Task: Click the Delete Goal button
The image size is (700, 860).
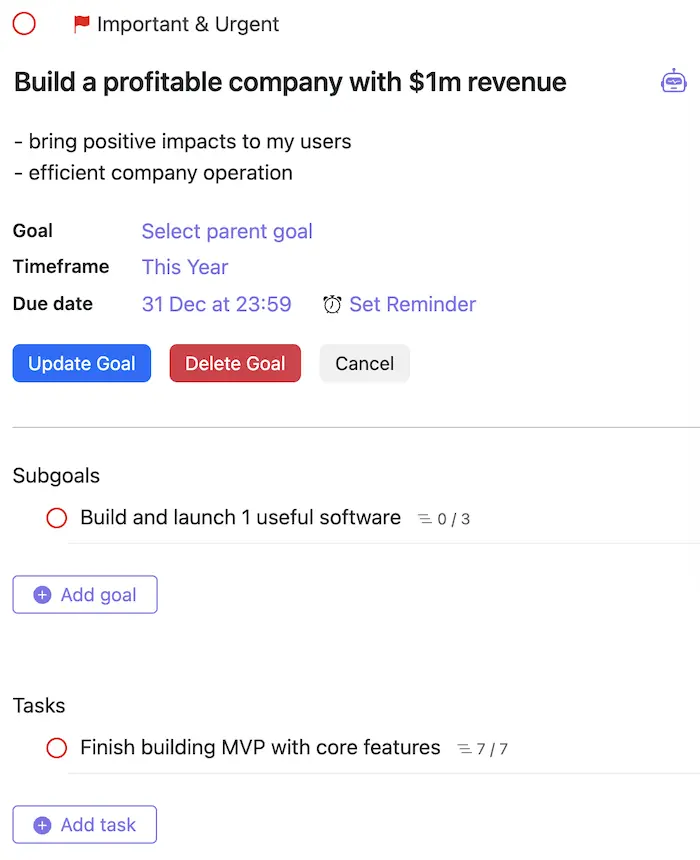Action: pyautogui.click(x=235, y=363)
